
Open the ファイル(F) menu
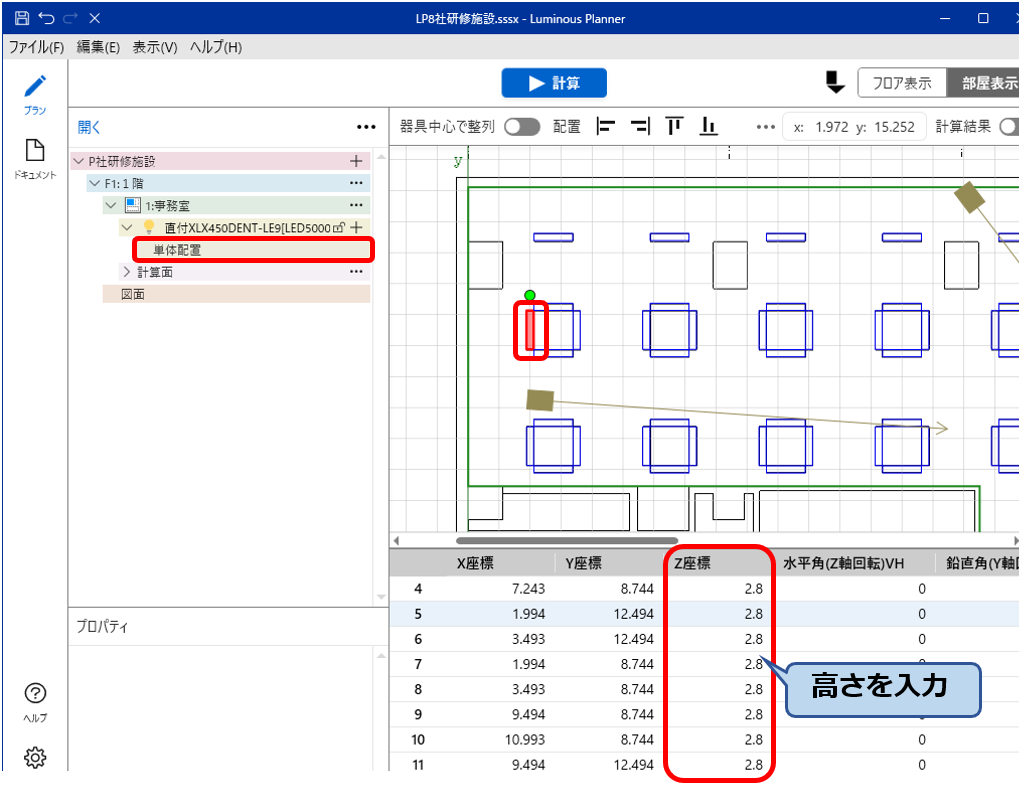[x=36, y=47]
